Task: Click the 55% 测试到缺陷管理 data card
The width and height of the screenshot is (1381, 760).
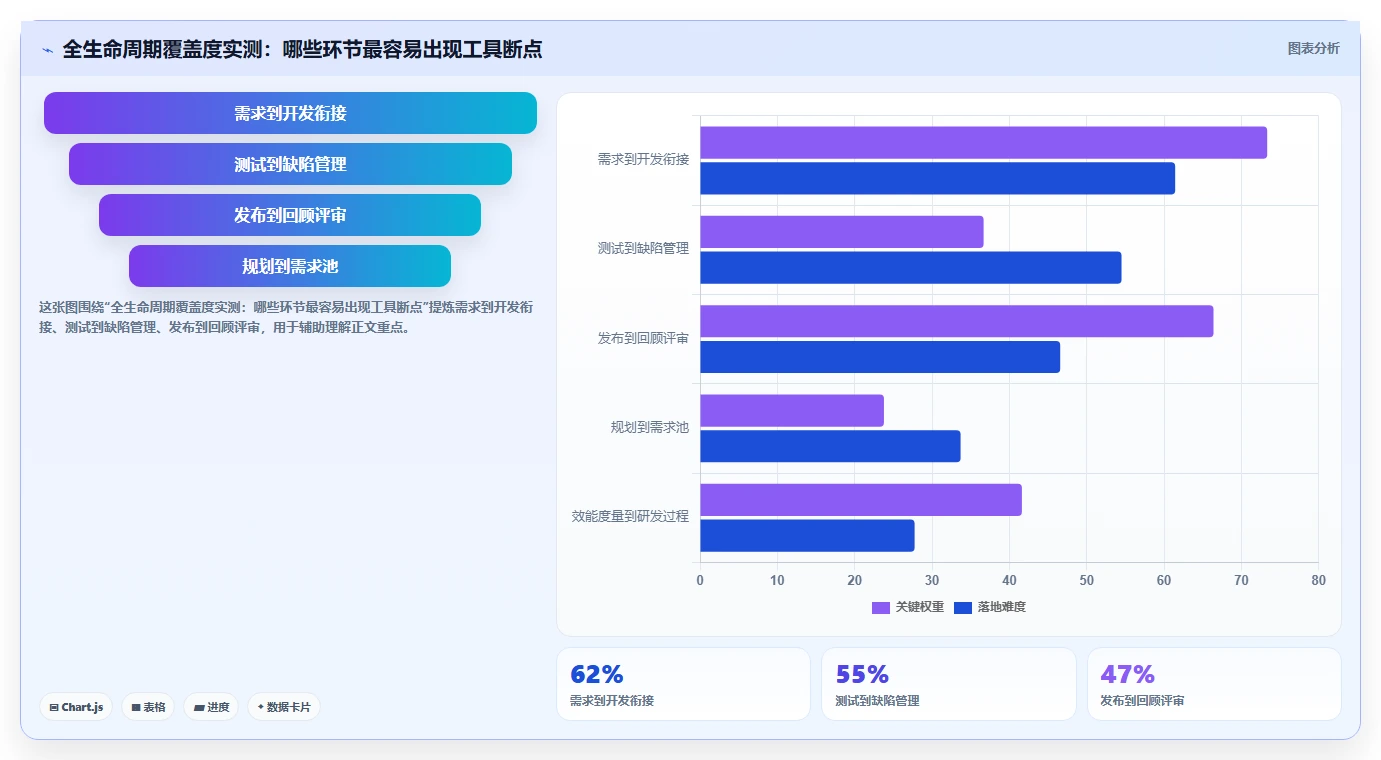Action: [x=949, y=684]
